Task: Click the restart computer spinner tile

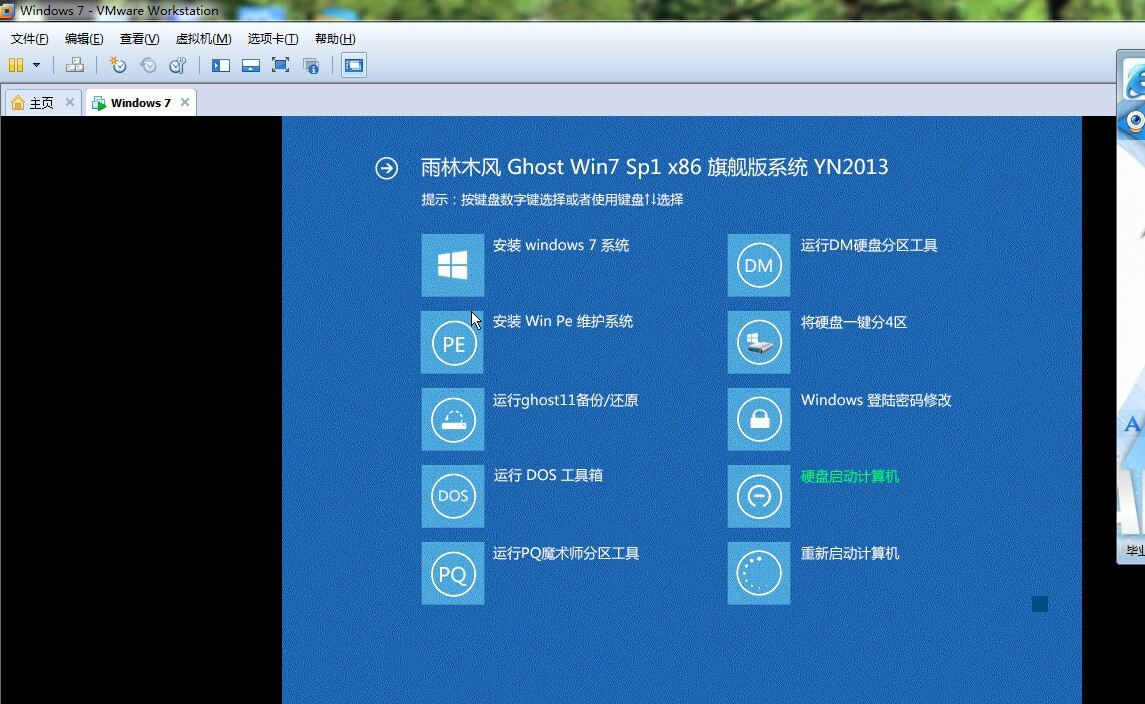Action: click(759, 573)
